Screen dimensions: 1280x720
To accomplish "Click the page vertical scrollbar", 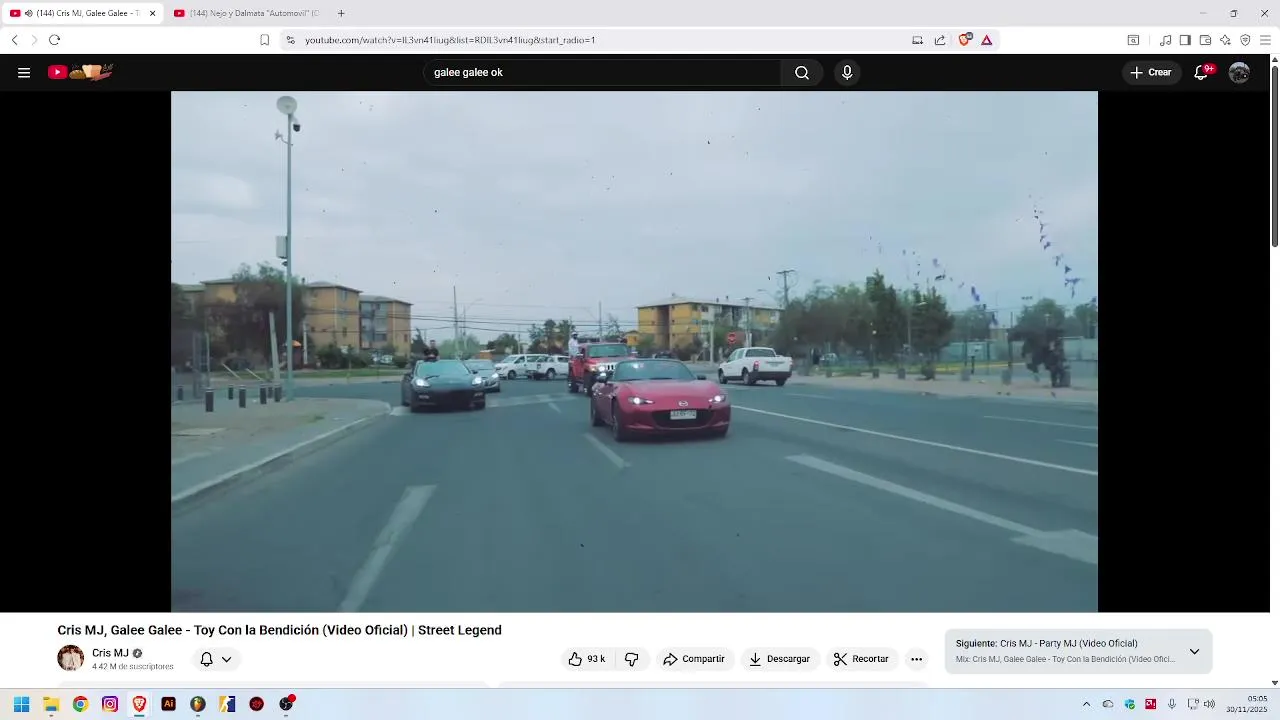I will pos(1274,155).
